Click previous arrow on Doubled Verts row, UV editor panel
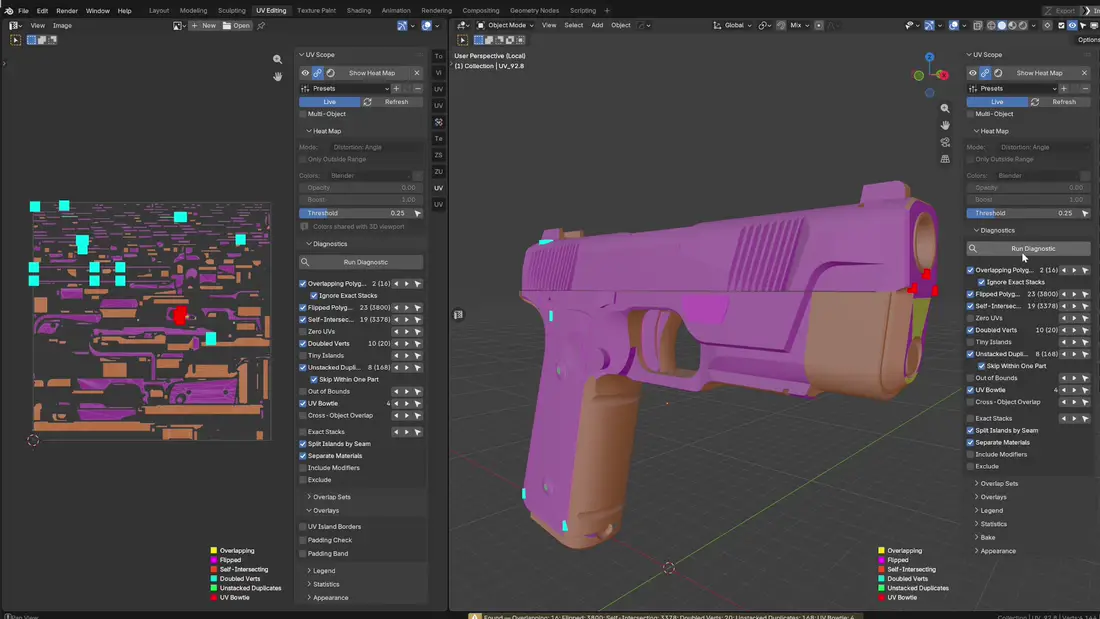 pyautogui.click(x=396, y=344)
